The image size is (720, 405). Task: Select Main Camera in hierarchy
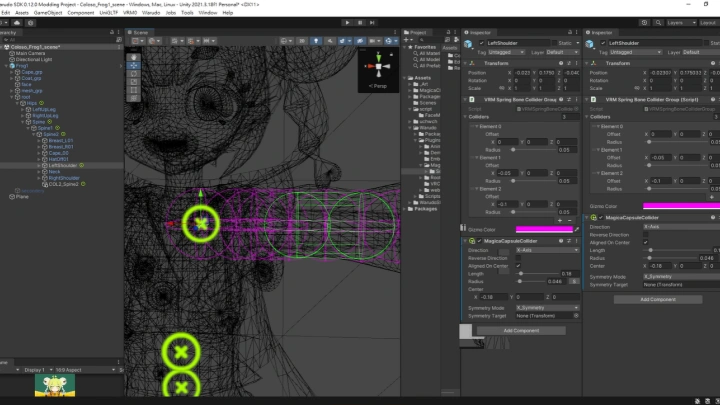(30, 53)
